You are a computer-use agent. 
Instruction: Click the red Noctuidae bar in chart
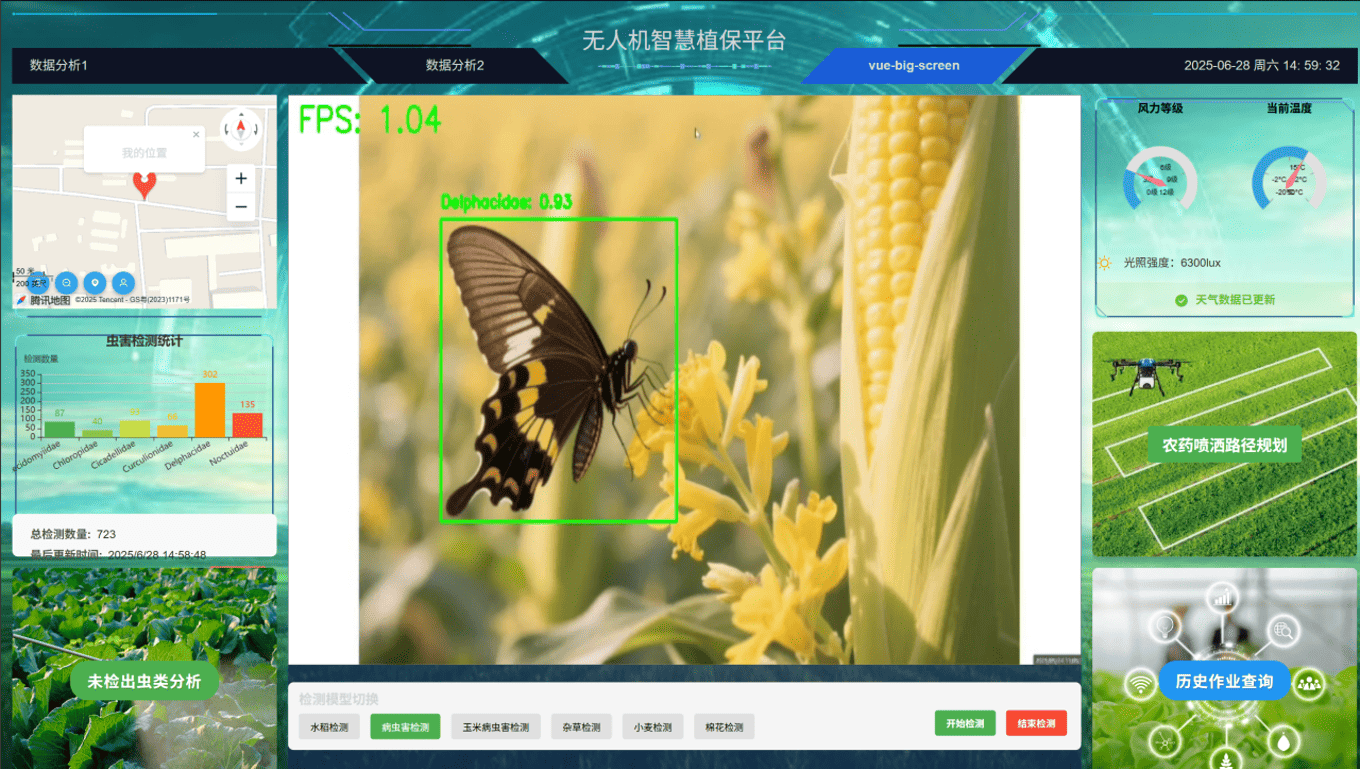[247, 425]
